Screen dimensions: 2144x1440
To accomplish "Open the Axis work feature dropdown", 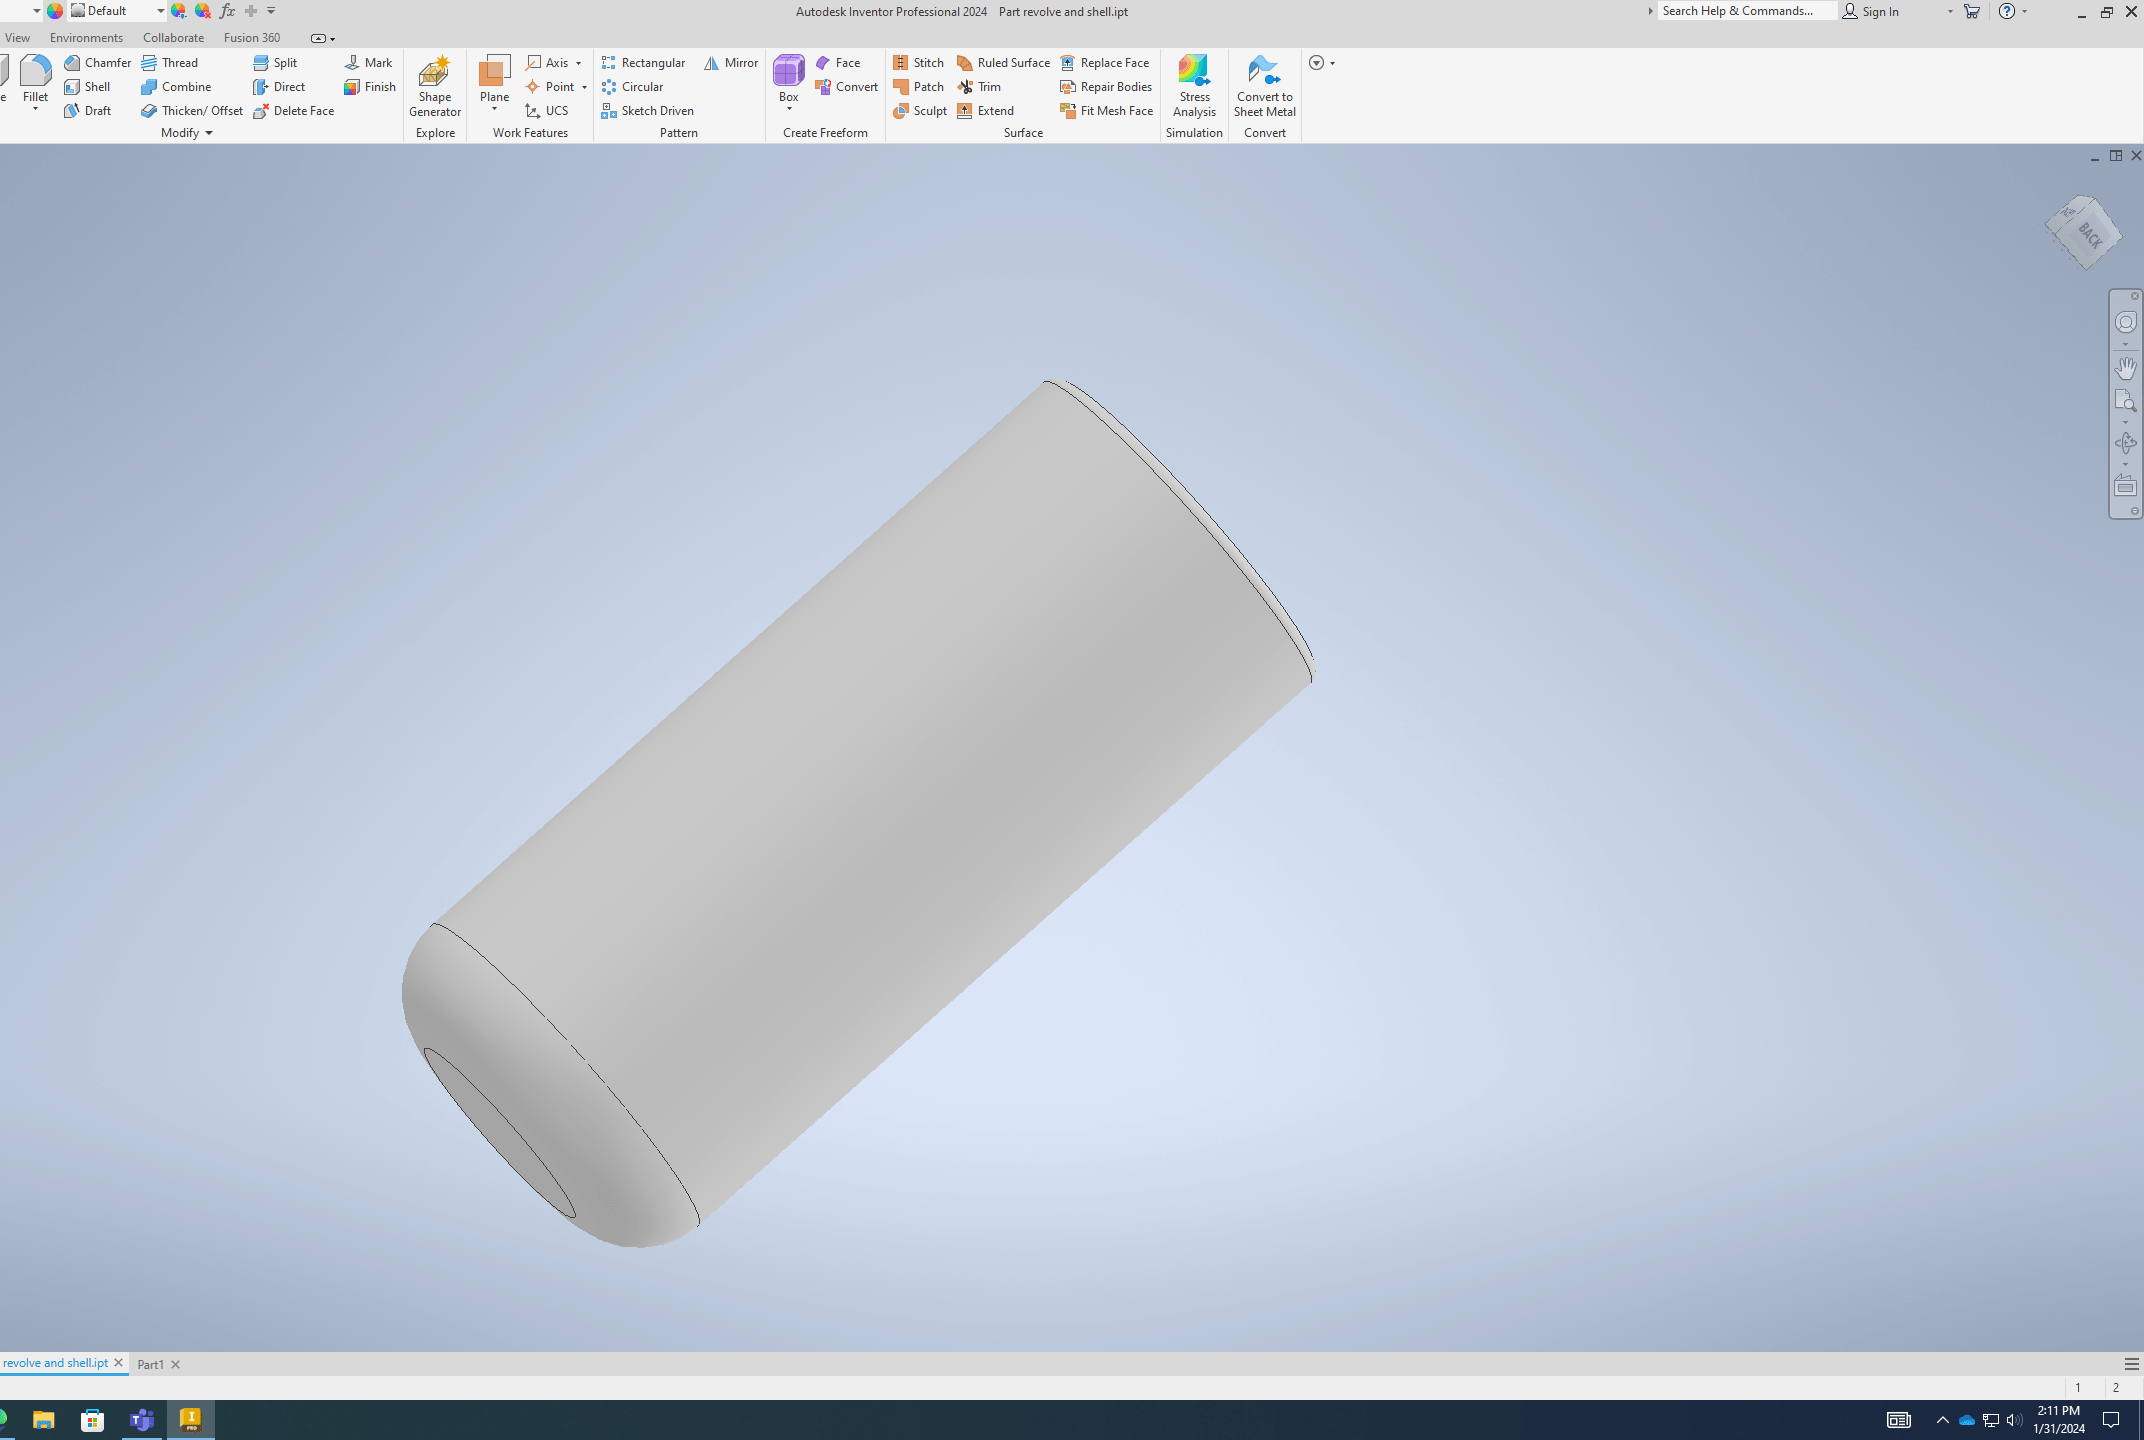I will [578, 62].
